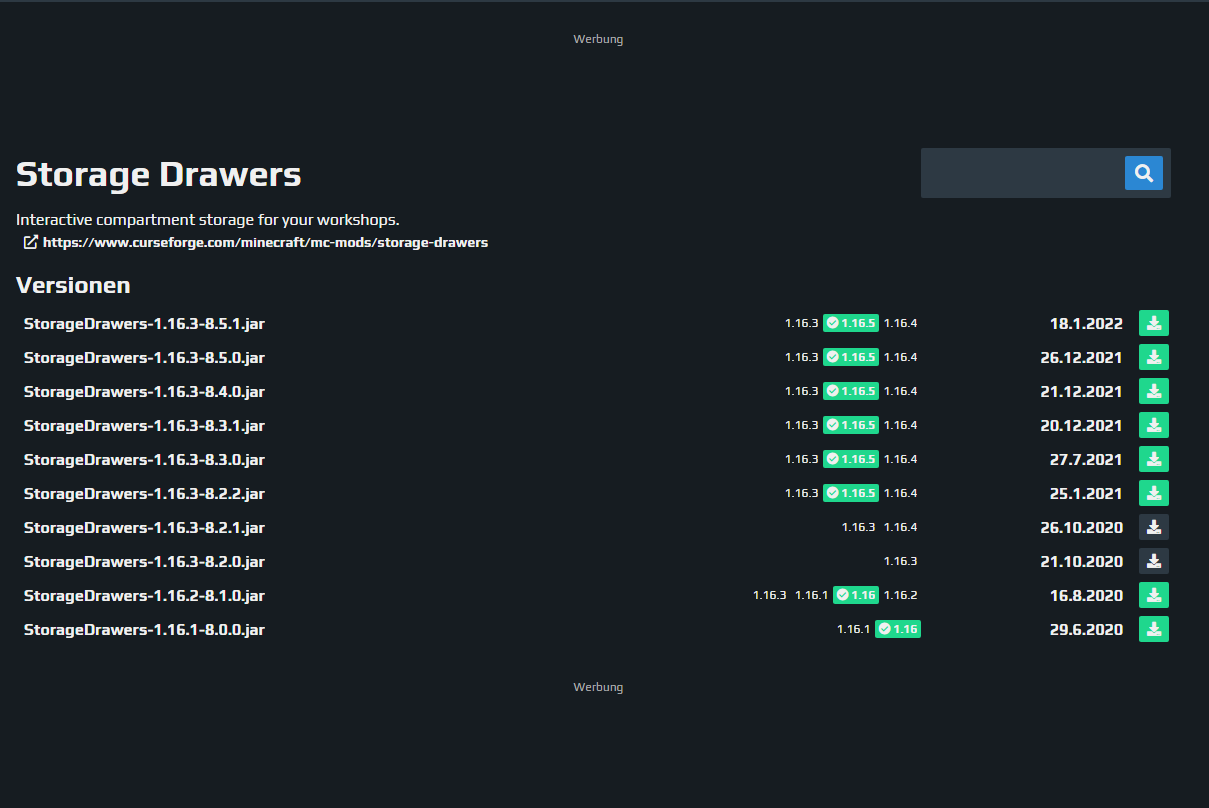Click the green 1.16 badge in 8.0.0 row
The height and width of the screenshot is (808, 1209).
(898, 629)
